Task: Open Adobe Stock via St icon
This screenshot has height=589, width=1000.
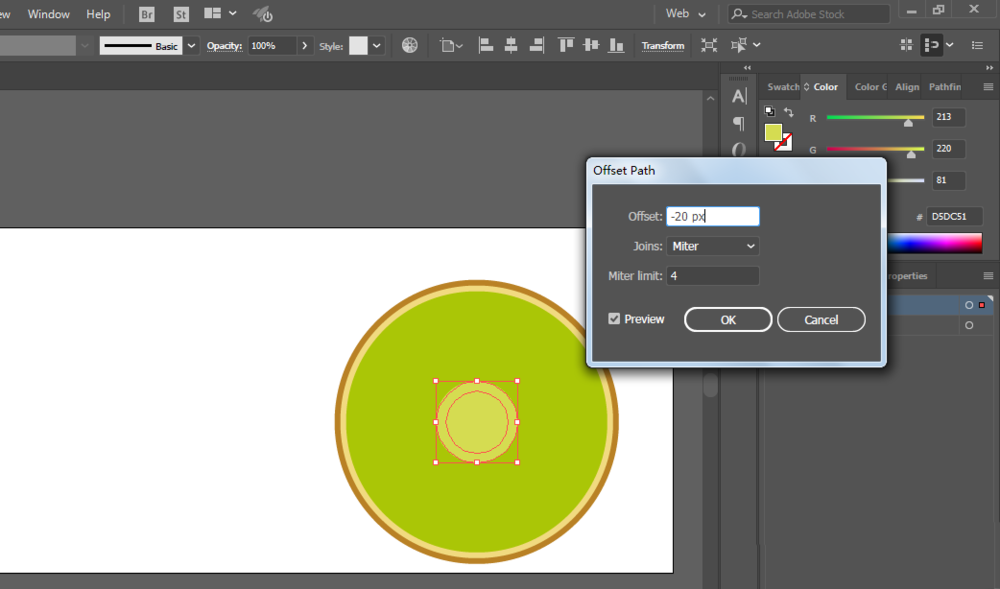Action: tap(181, 14)
